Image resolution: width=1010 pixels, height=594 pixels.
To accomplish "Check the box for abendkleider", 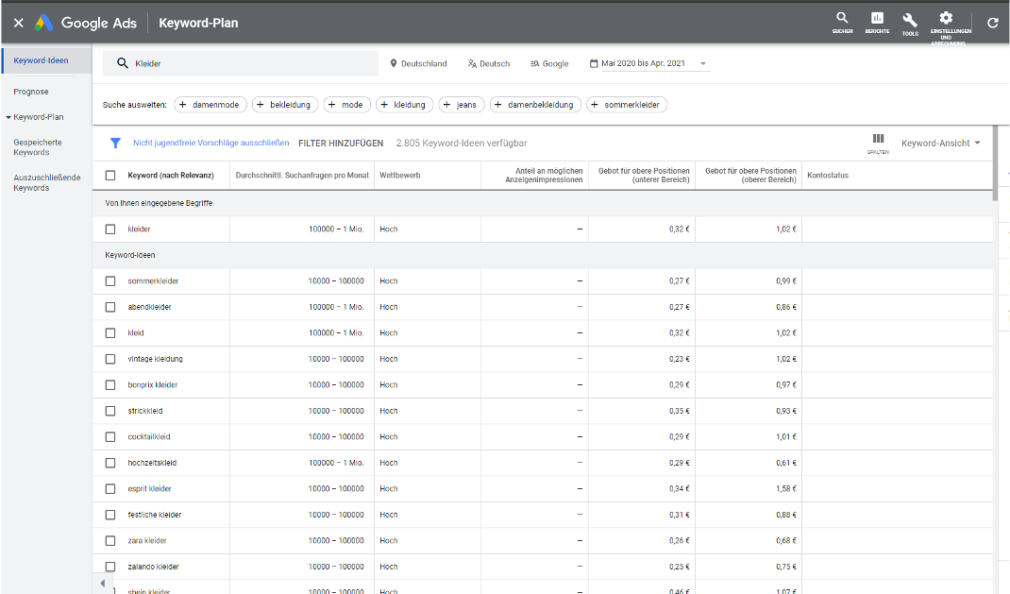I will [110, 307].
